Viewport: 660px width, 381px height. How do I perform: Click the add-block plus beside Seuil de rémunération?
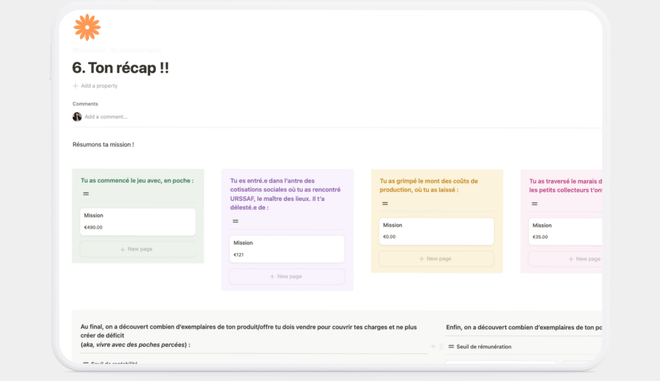[x=433, y=346]
